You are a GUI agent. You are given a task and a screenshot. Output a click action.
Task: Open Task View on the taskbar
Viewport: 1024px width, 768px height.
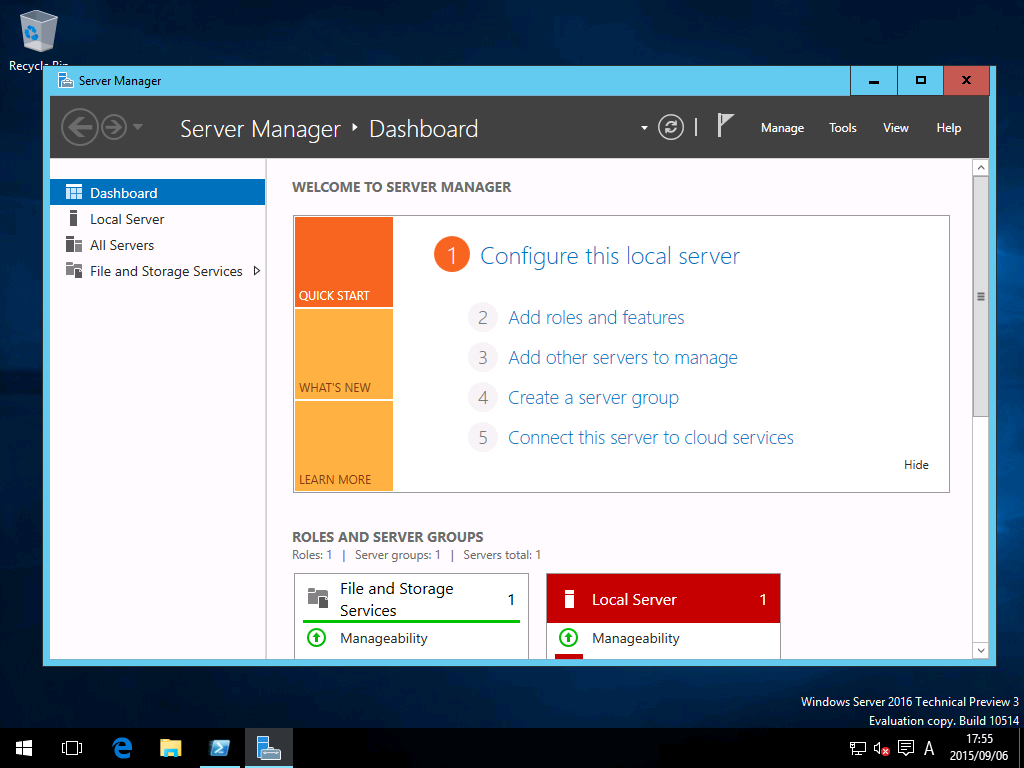click(x=72, y=748)
